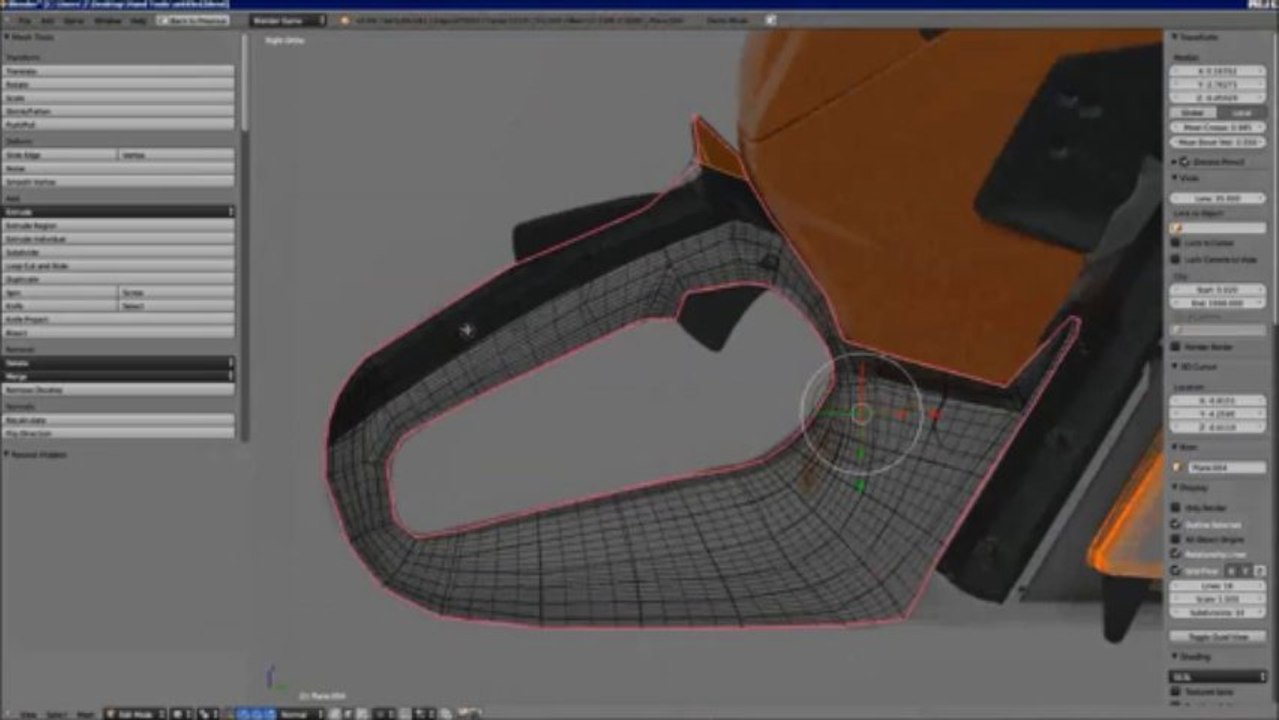Open the Select menu in 3D view header
The width and height of the screenshot is (1279, 720).
point(57,714)
